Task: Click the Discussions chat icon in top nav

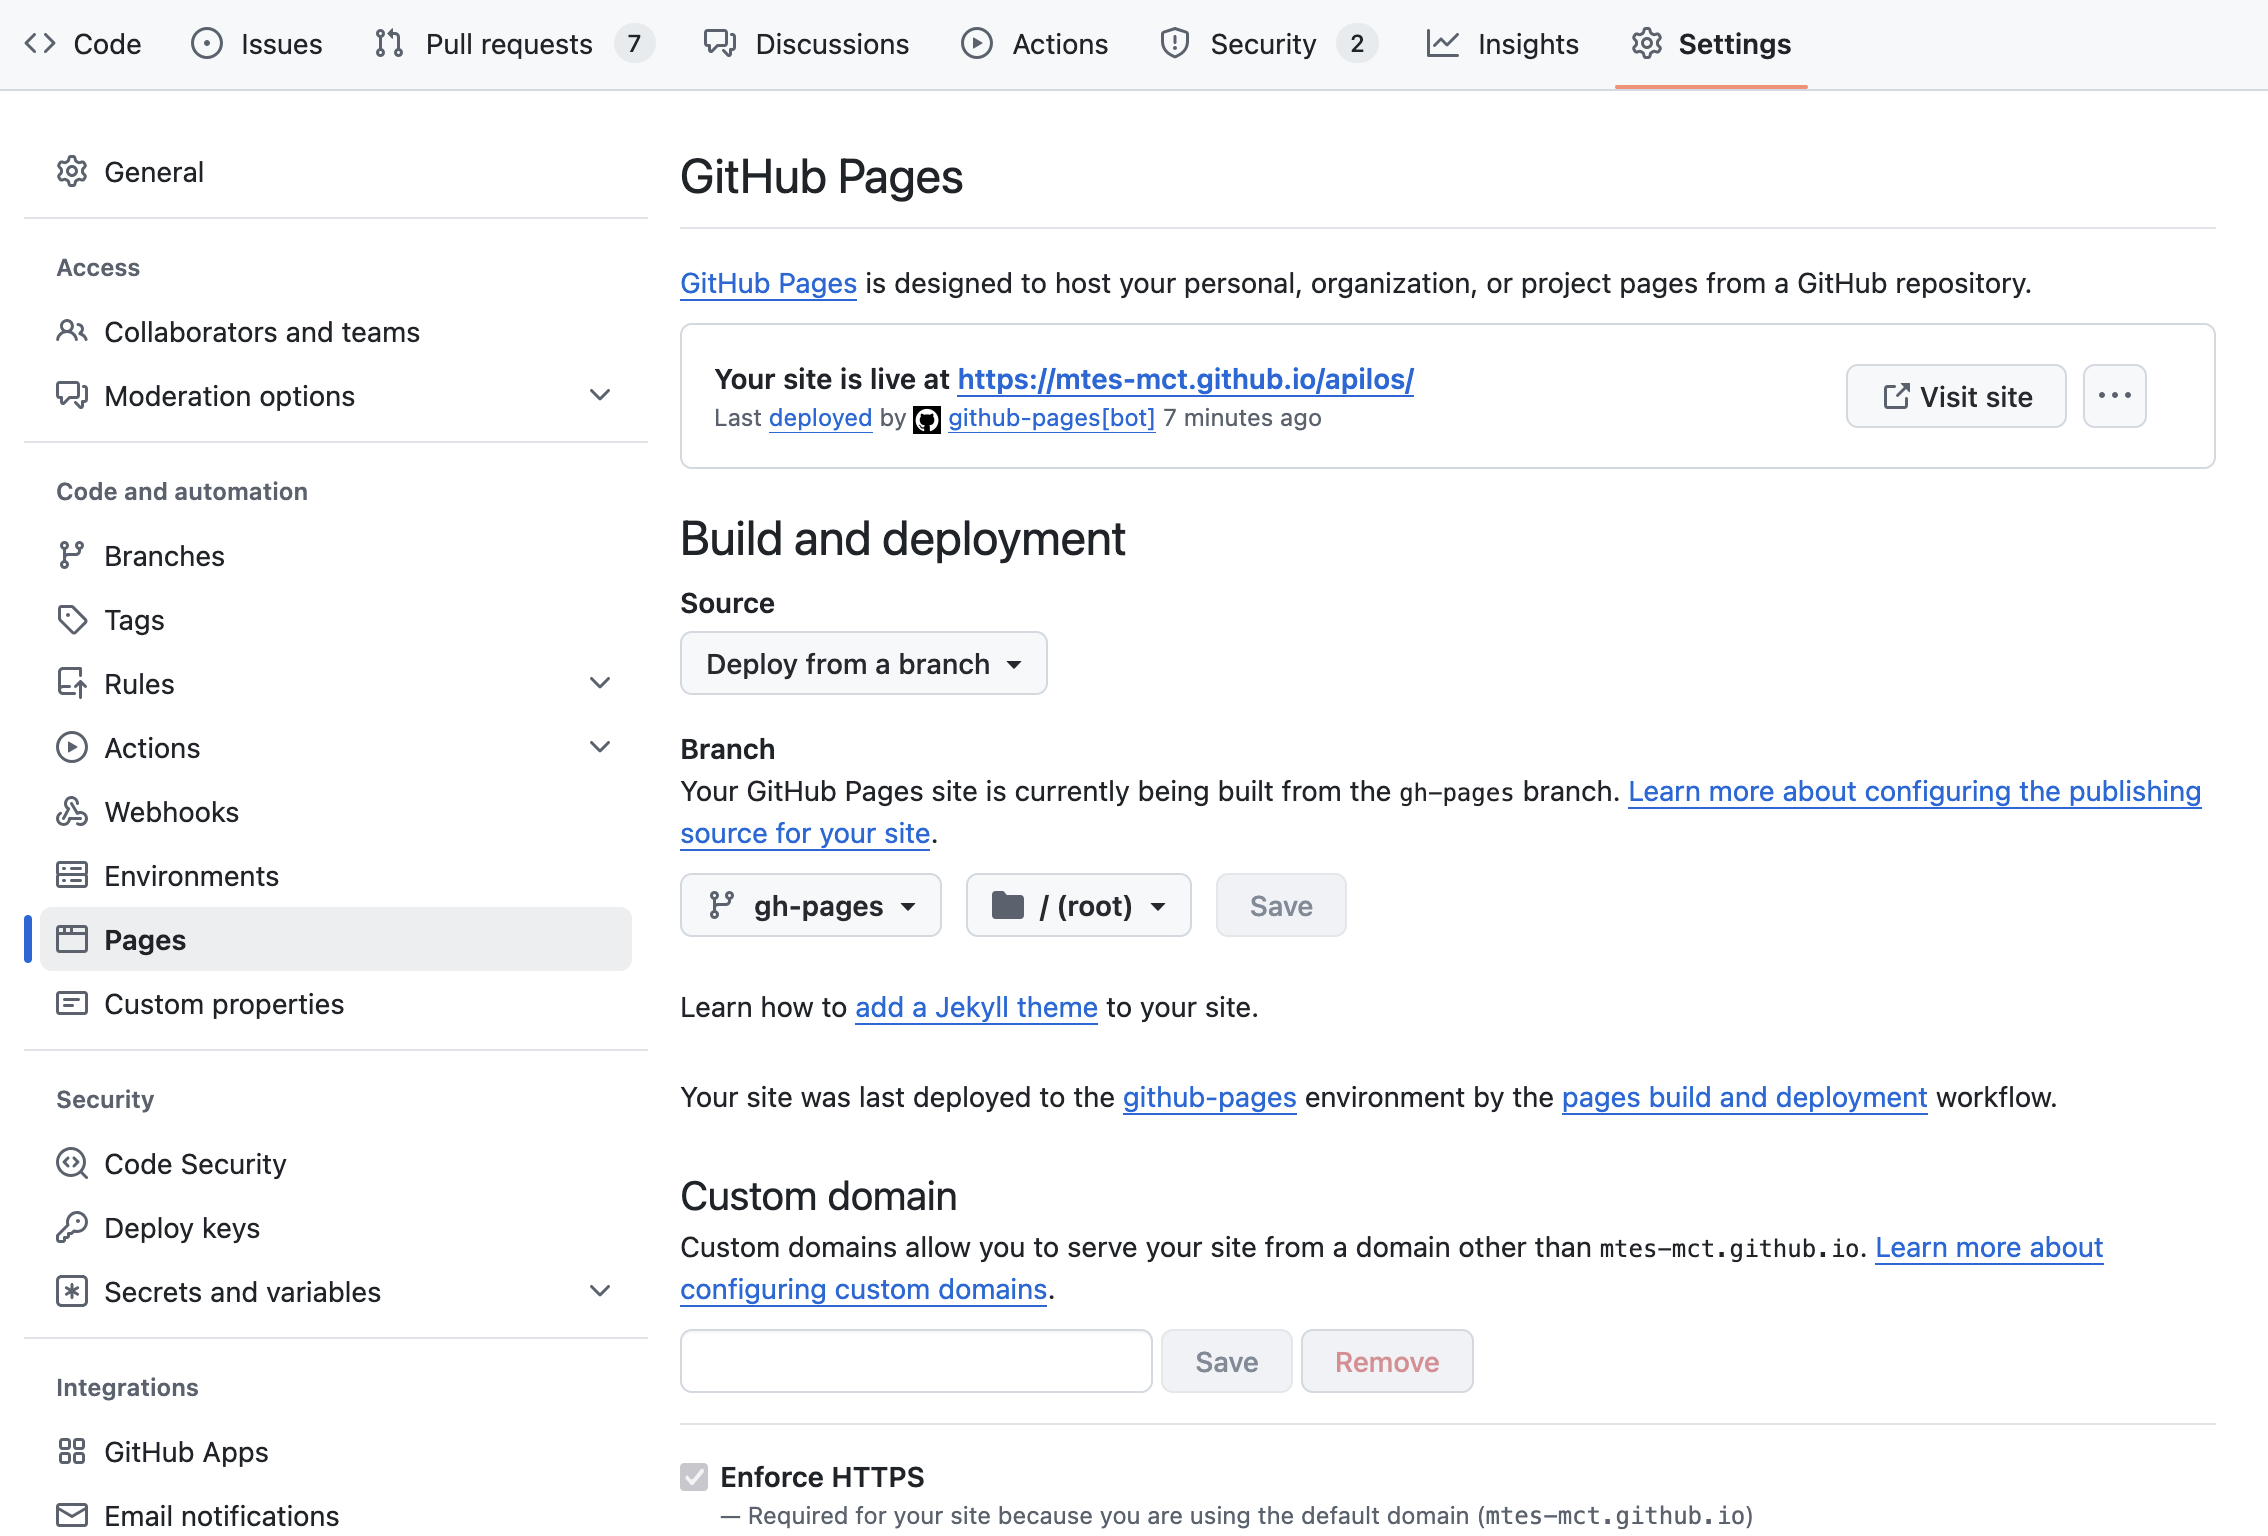Action: (x=720, y=44)
